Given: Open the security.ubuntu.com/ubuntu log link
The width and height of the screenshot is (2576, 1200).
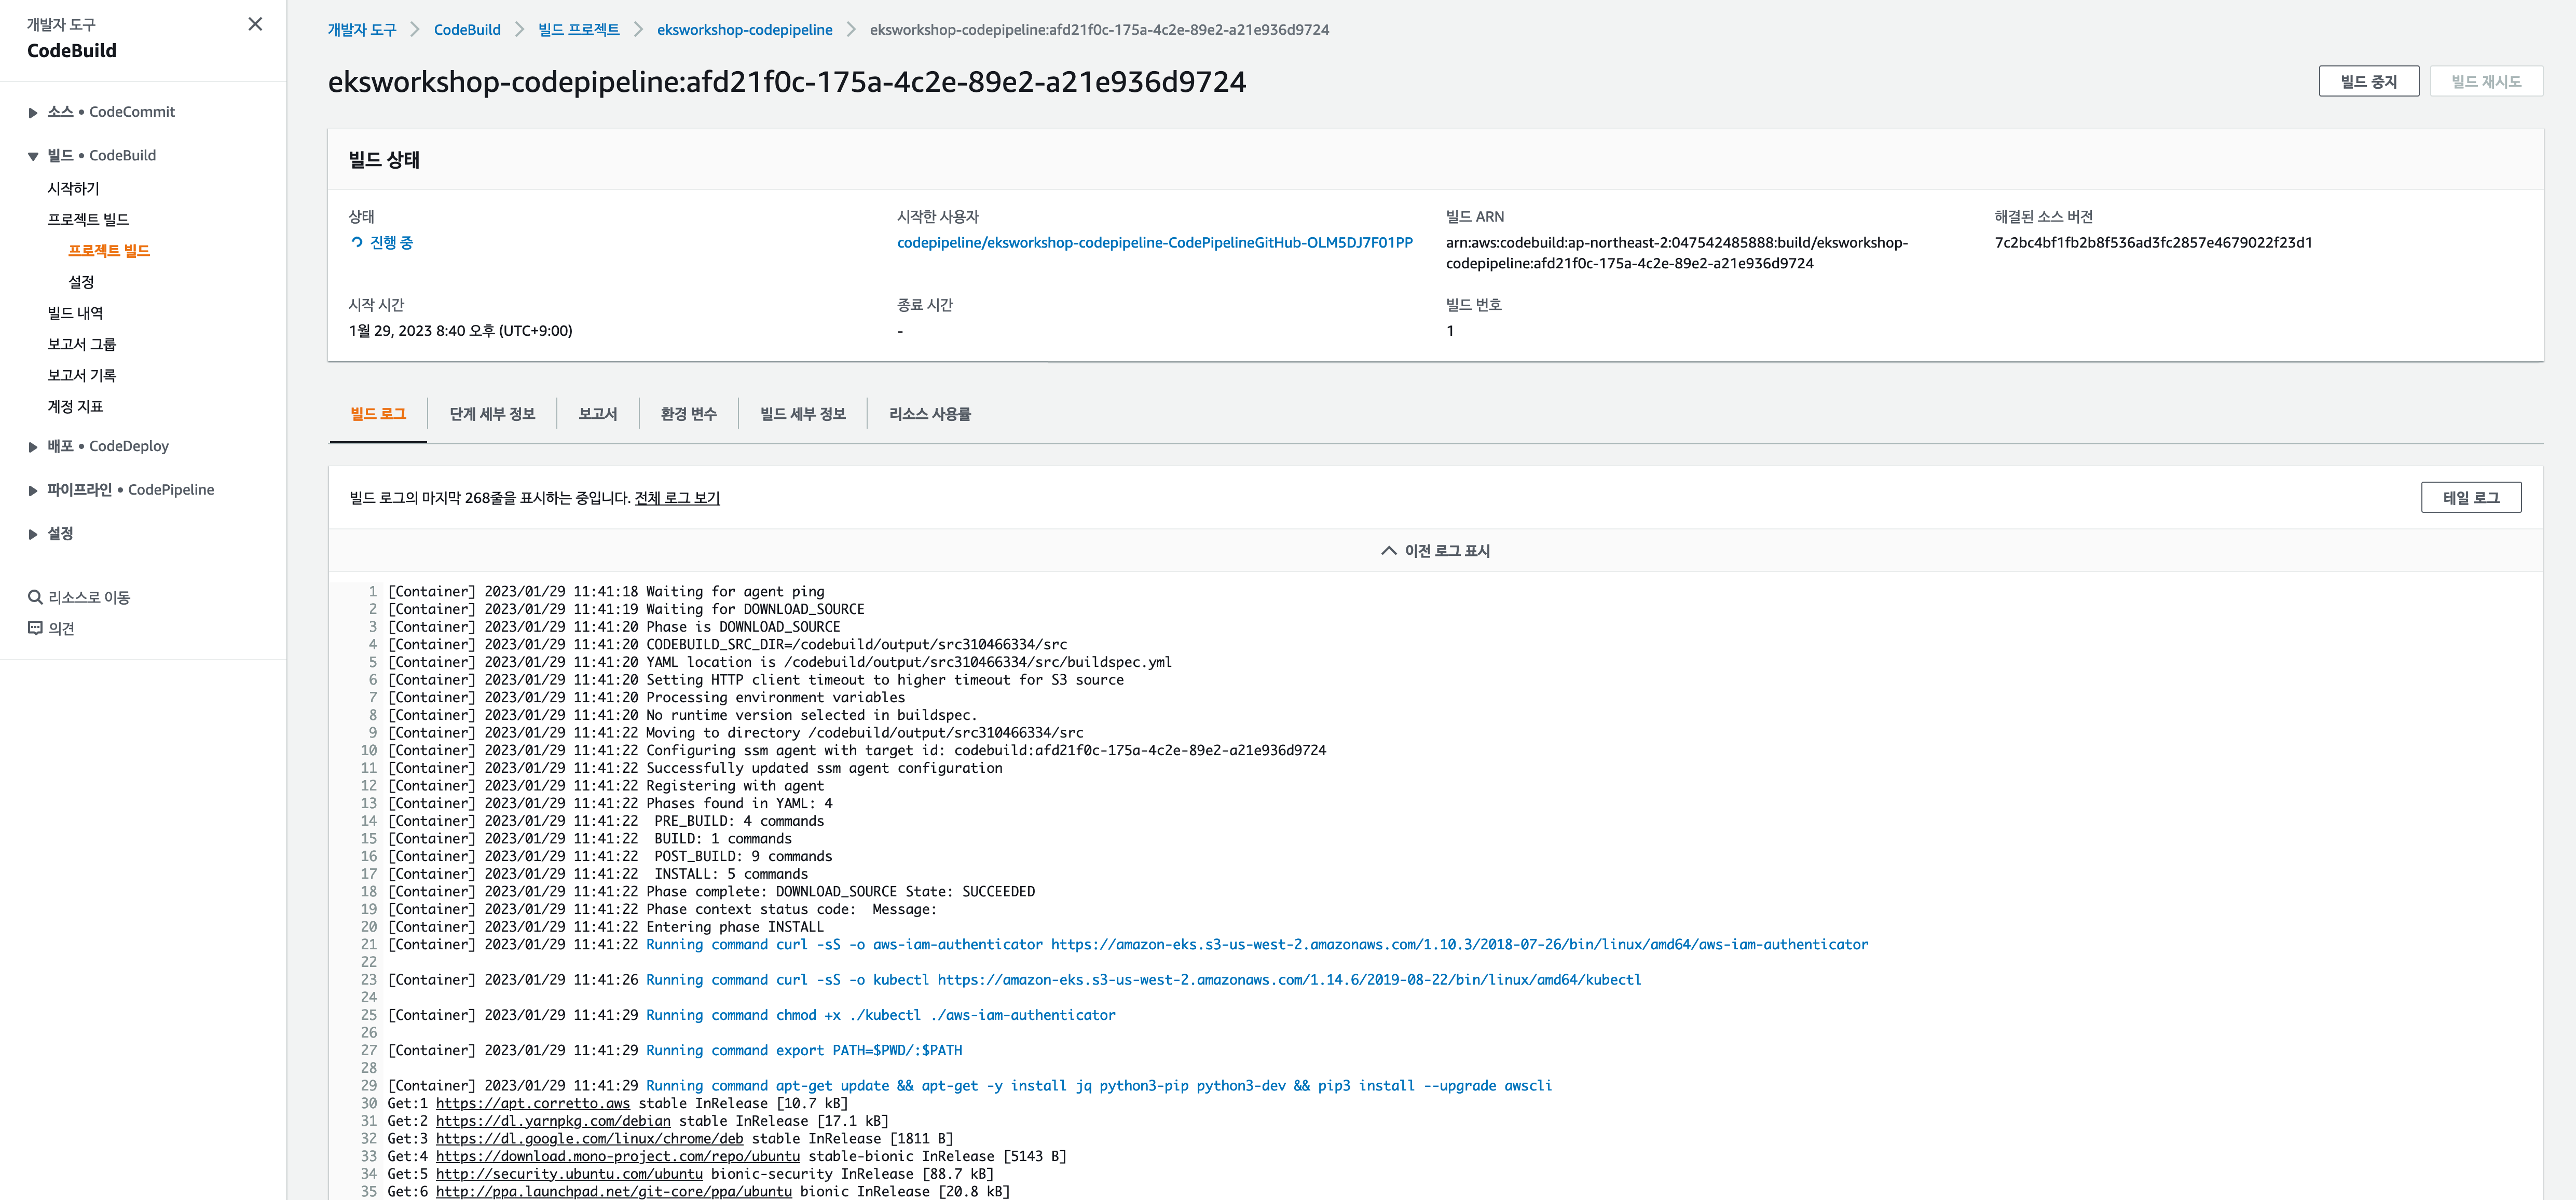Looking at the screenshot, I should point(569,1174).
